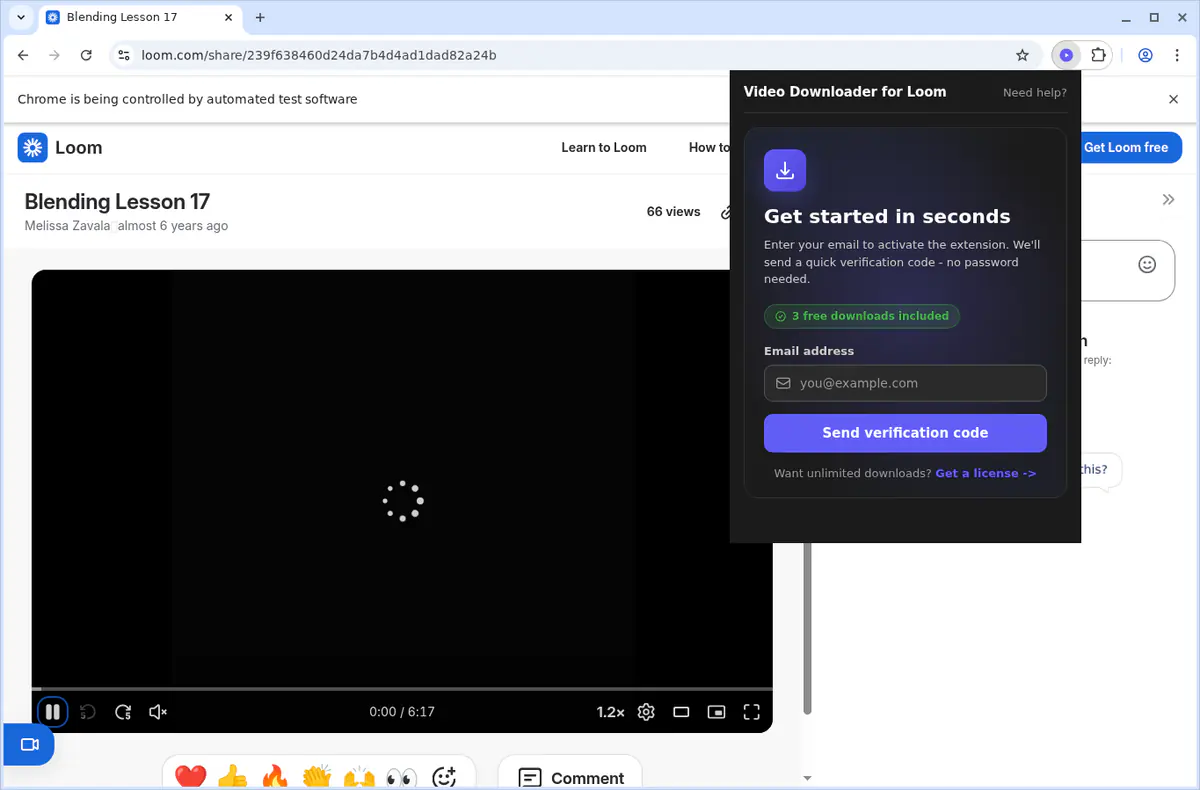1200x790 pixels.
Task: Open Learn to Loom menu
Action: point(604,148)
